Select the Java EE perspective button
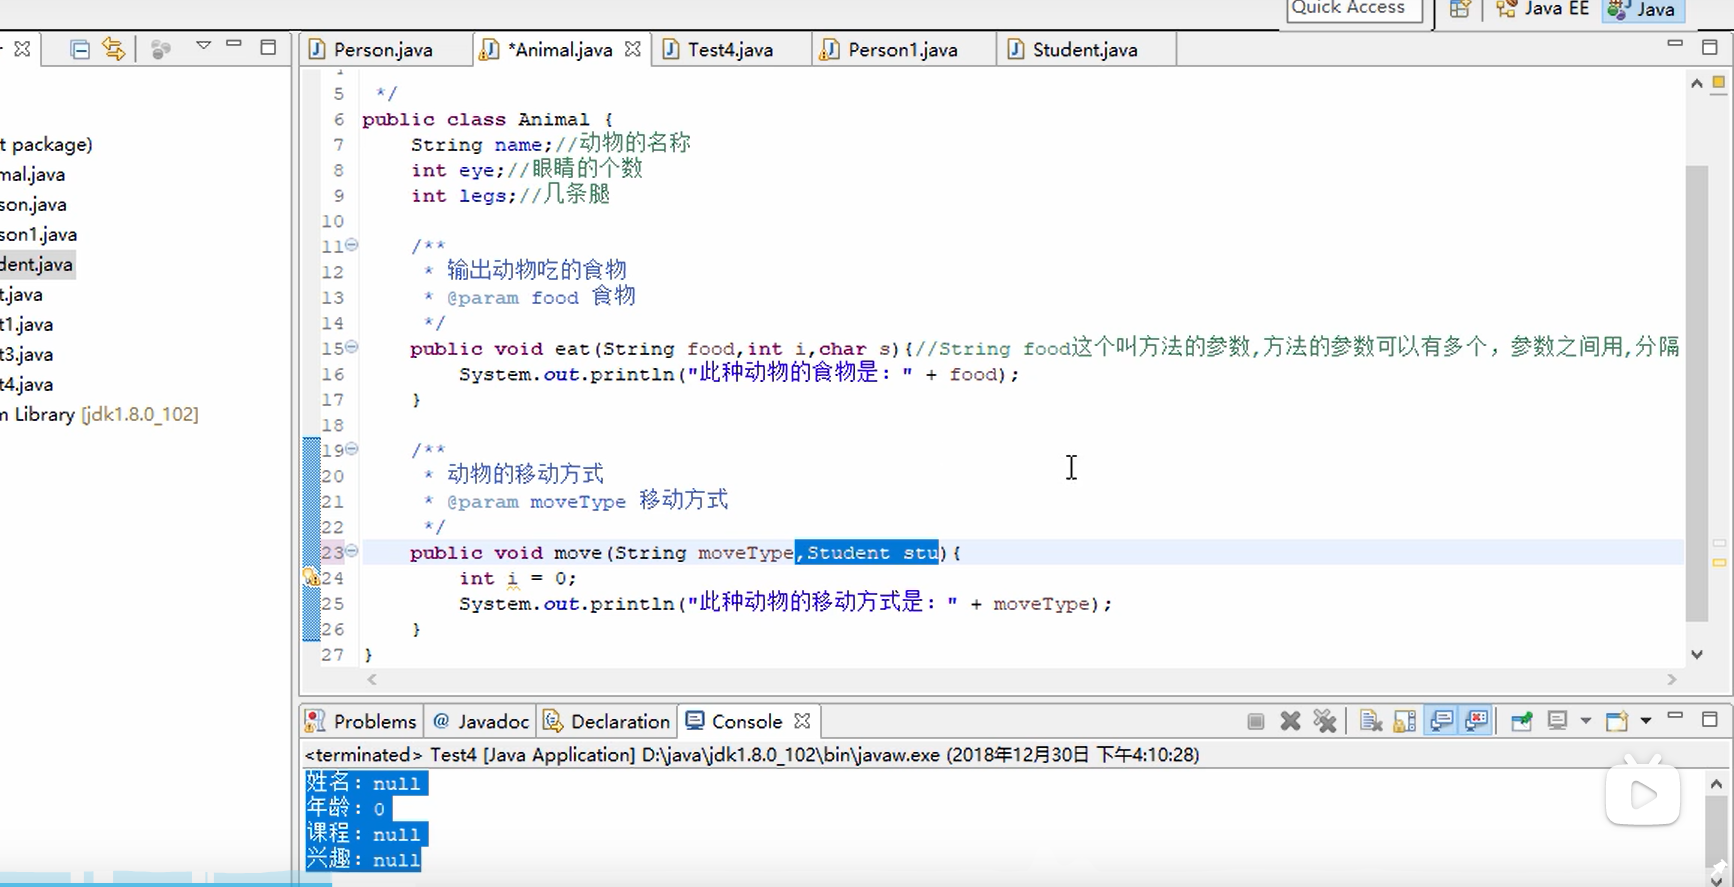Image resolution: width=1734 pixels, height=887 pixels. point(1542,9)
